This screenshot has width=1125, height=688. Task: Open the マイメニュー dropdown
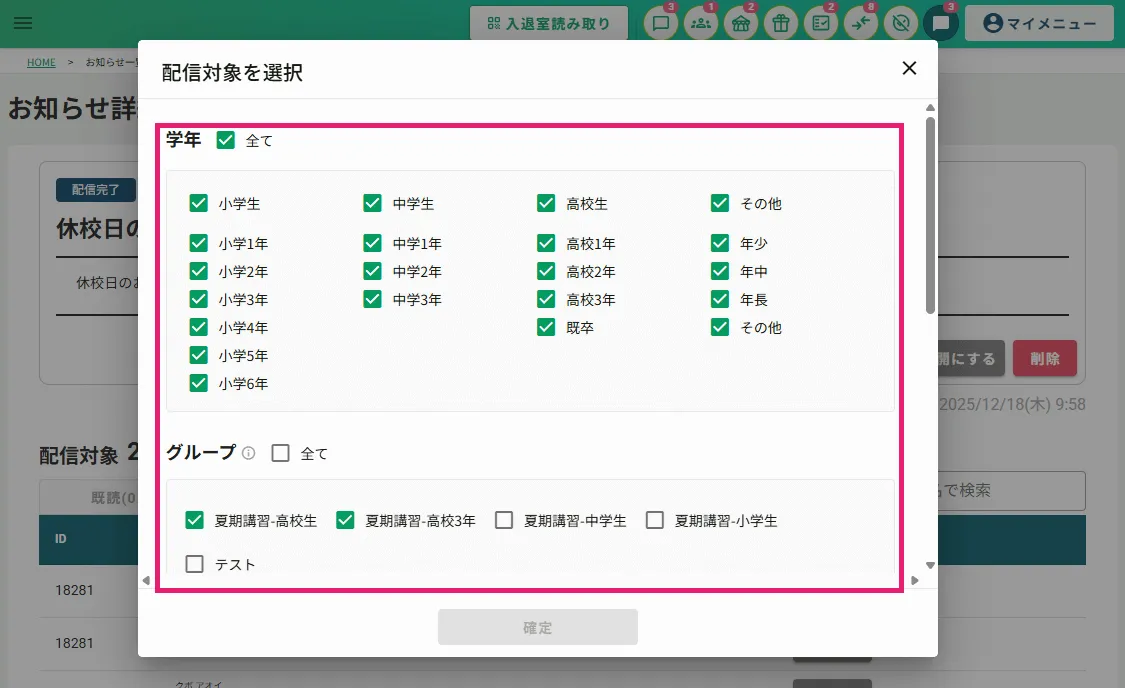tap(1039, 24)
